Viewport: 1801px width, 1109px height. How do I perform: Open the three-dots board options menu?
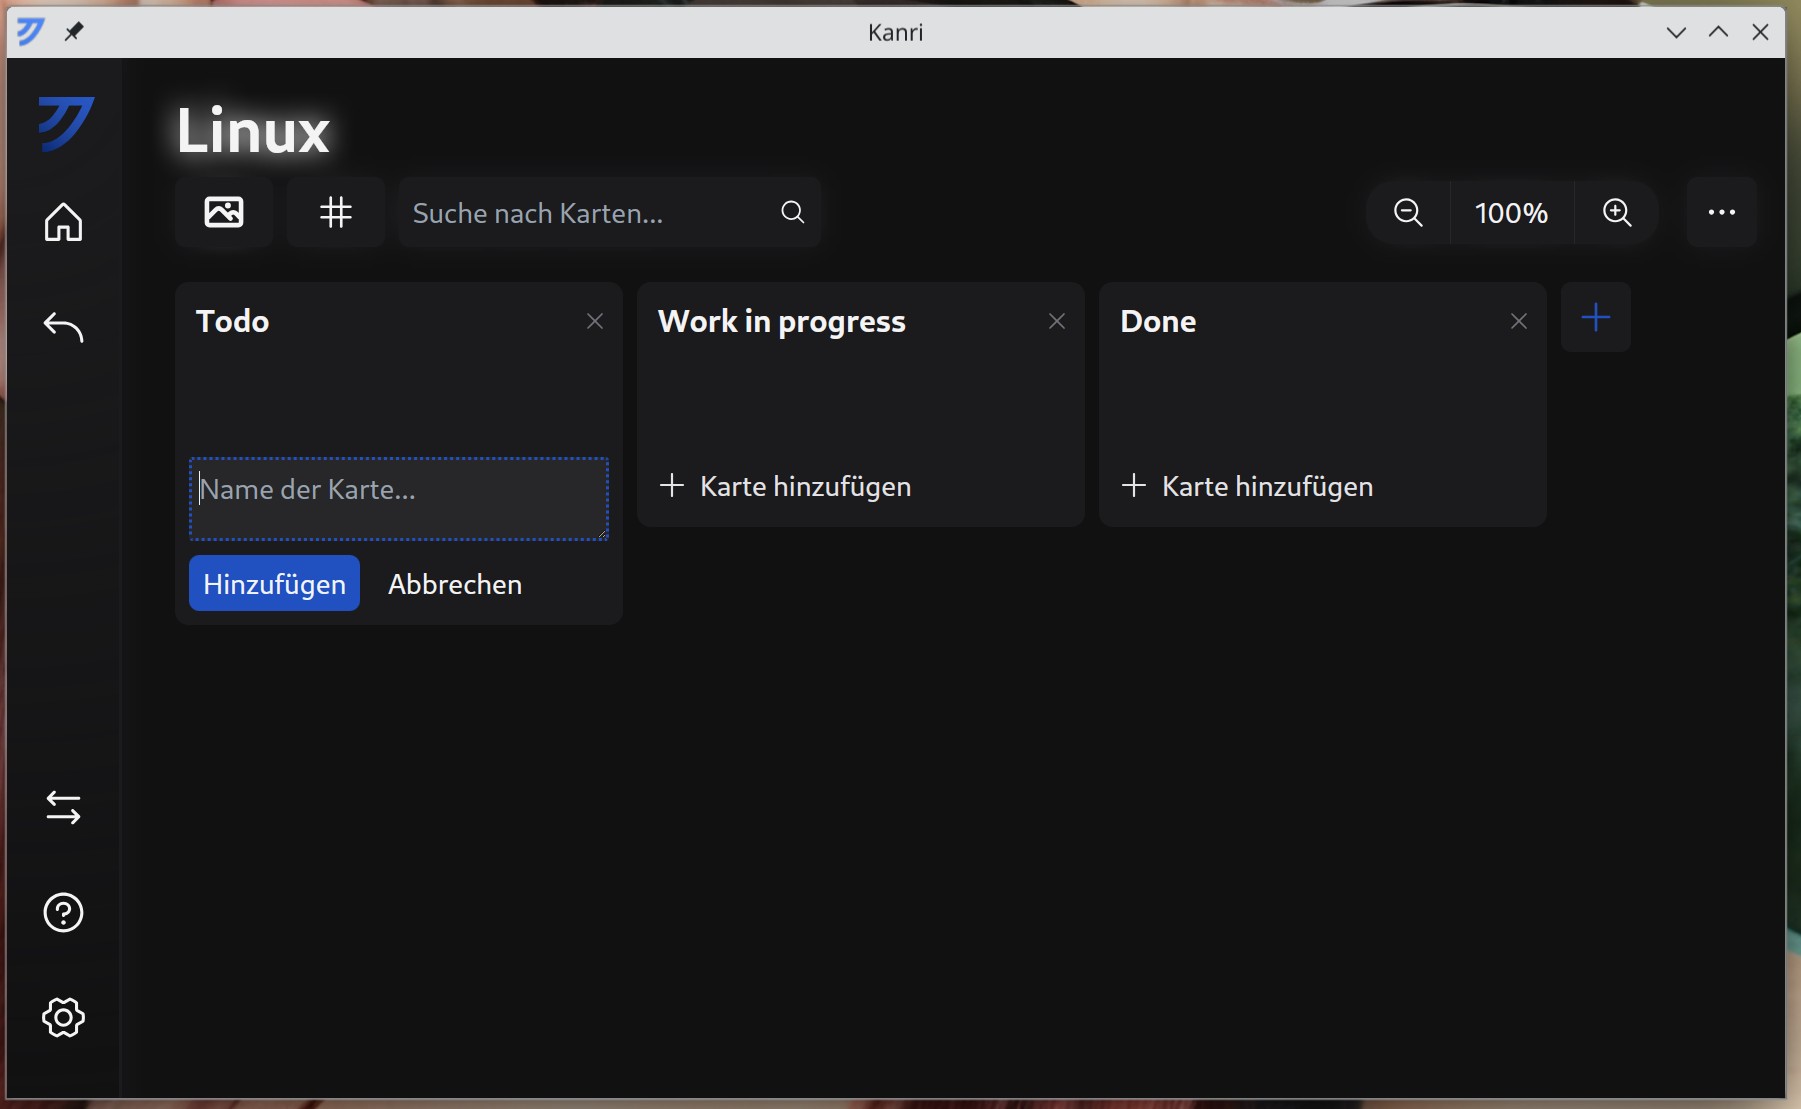tap(1722, 212)
